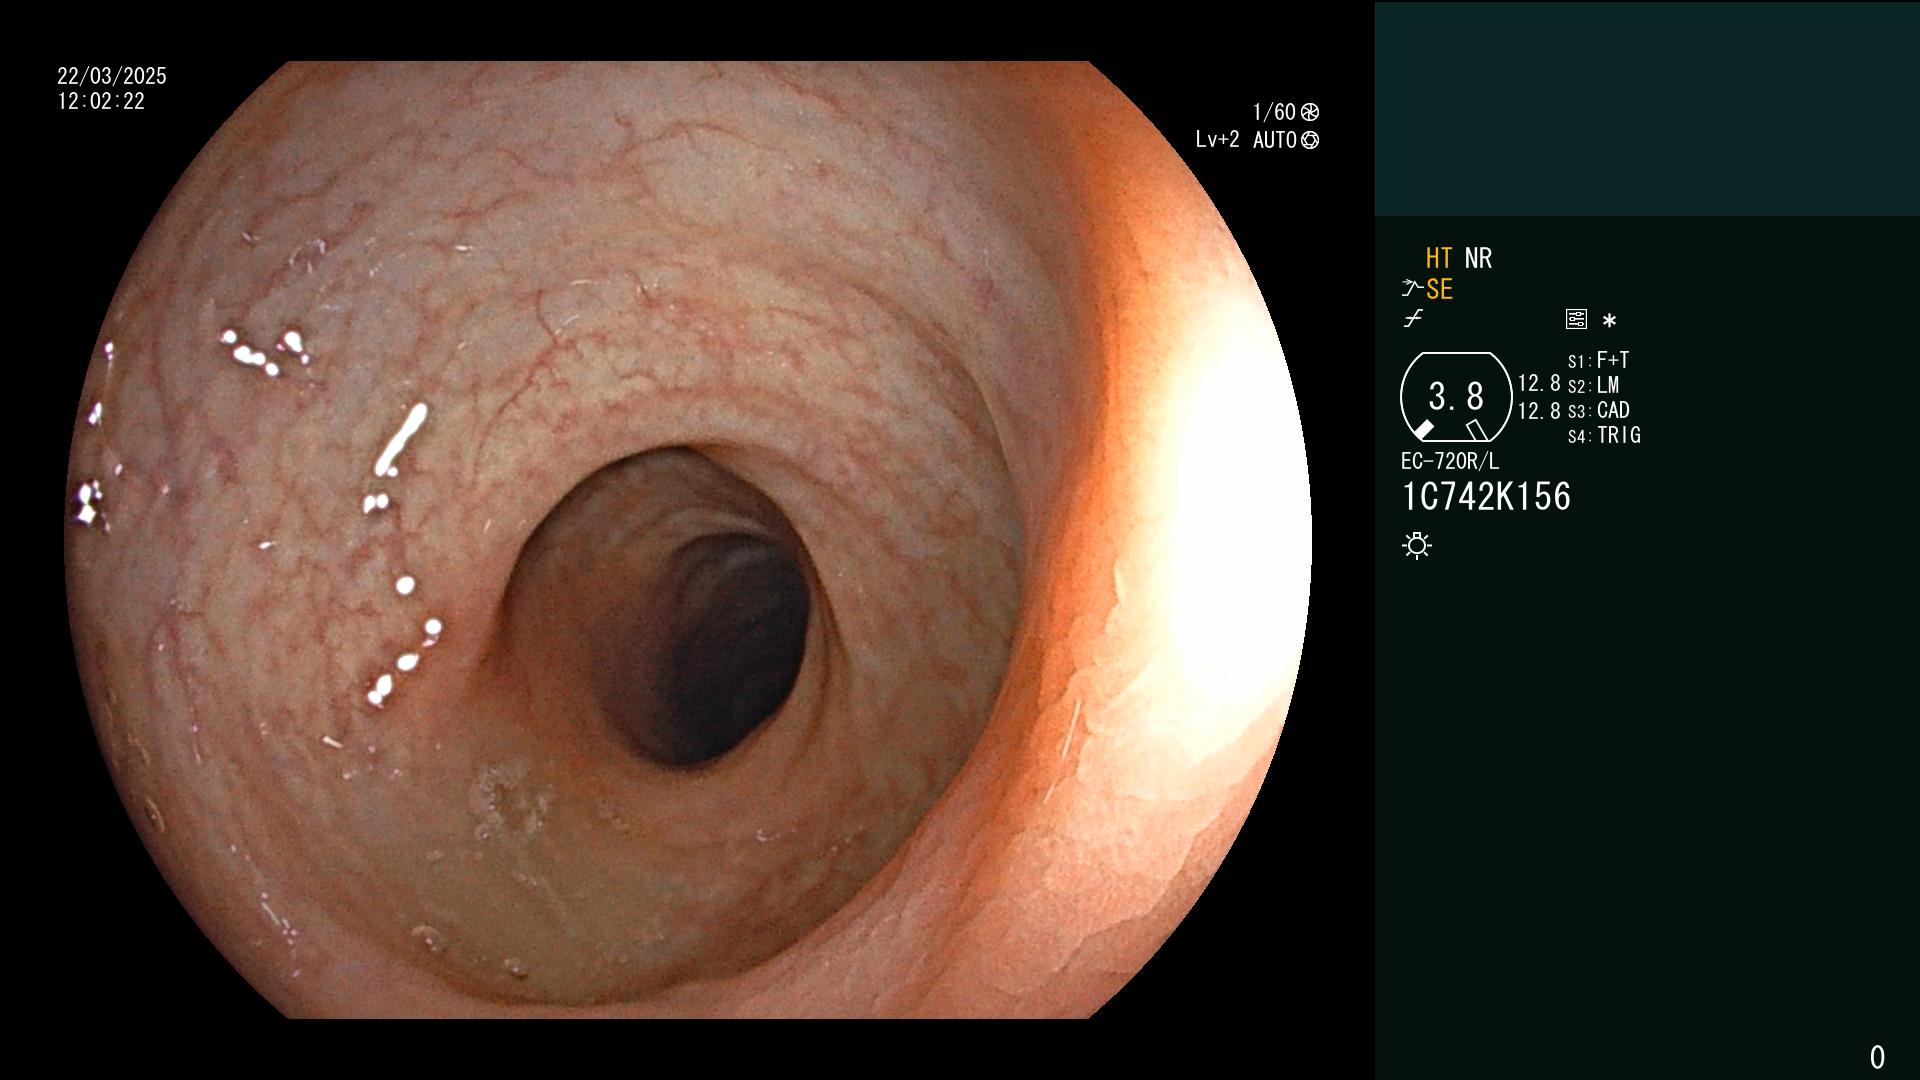Image resolution: width=1920 pixels, height=1080 pixels.
Task: Click the time 12:02:22
Action: (x=101, y=101)
